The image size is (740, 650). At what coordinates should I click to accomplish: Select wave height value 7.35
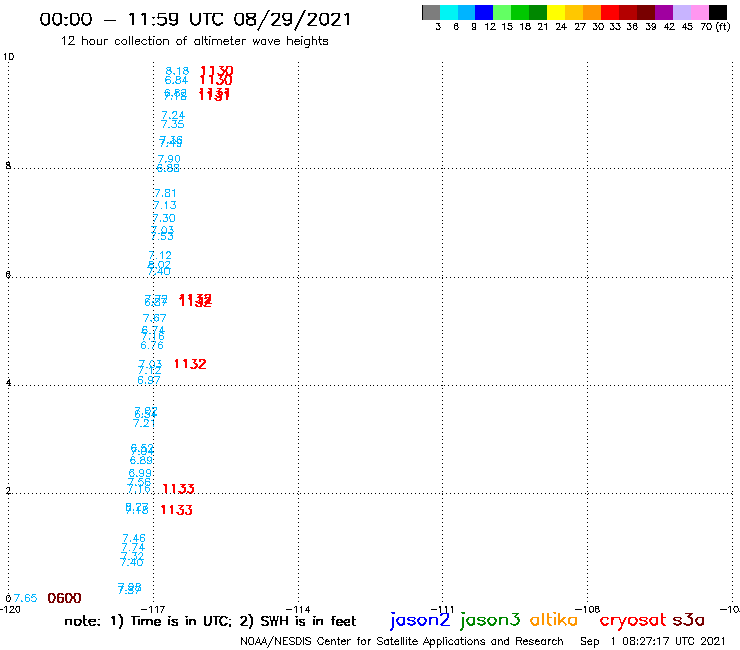coord(173,124)
